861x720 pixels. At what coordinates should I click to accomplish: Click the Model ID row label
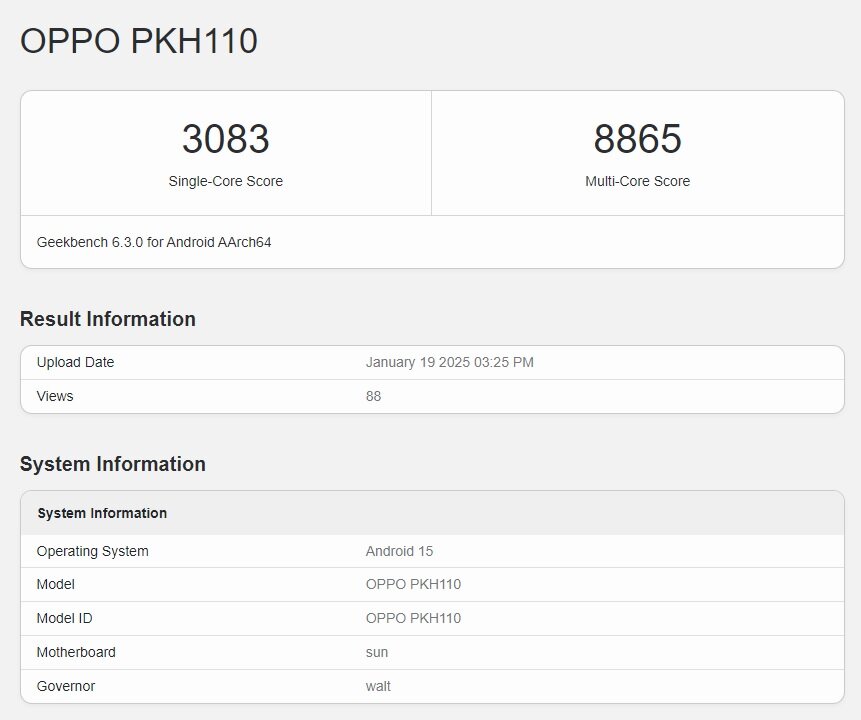64,618
